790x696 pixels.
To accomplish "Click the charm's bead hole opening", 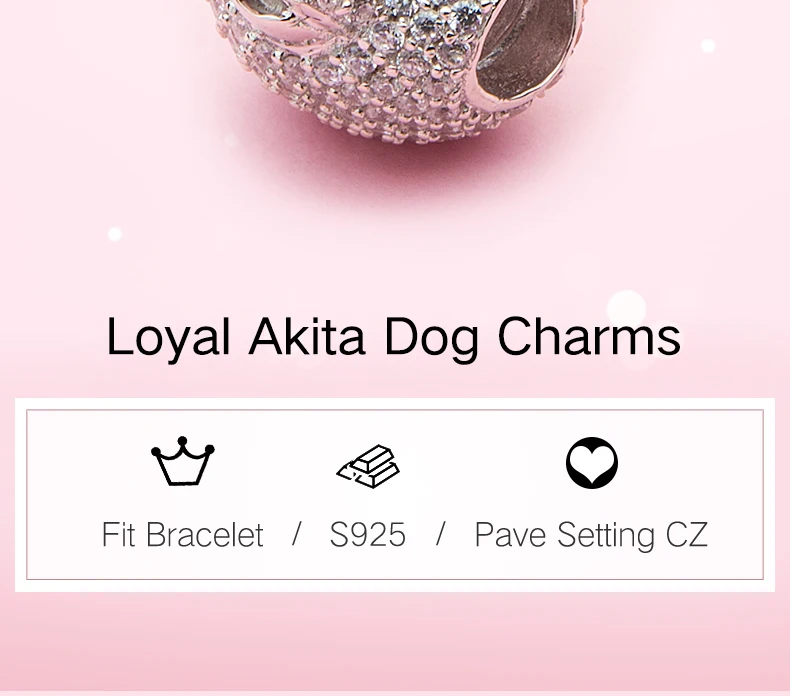I will (x=524, y=48).
